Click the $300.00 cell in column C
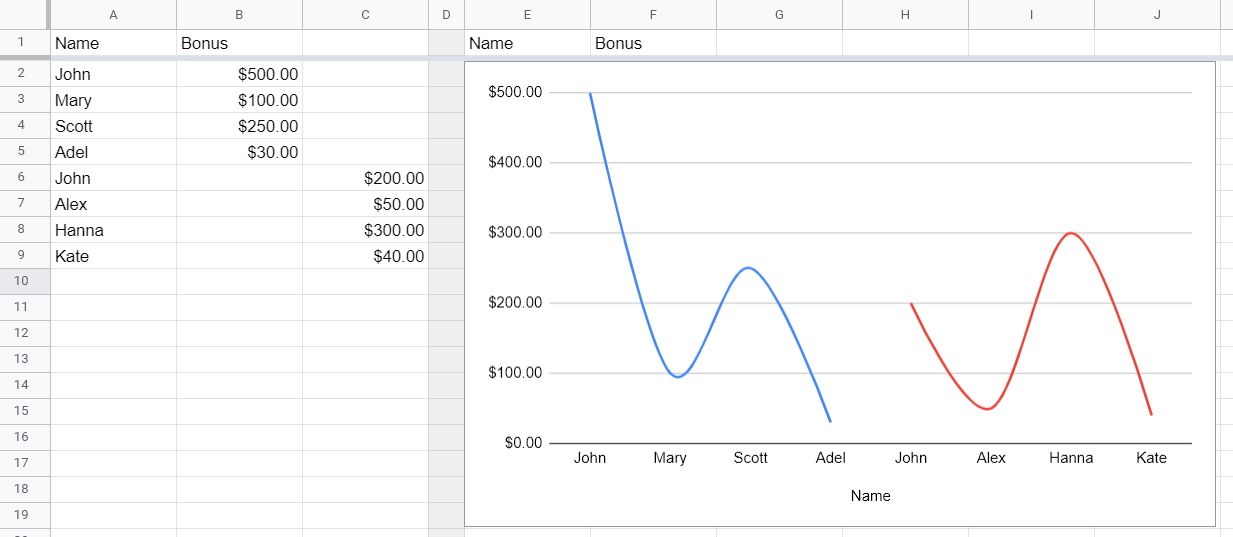The image size is (1233, 537). click(x=365, y=230)
